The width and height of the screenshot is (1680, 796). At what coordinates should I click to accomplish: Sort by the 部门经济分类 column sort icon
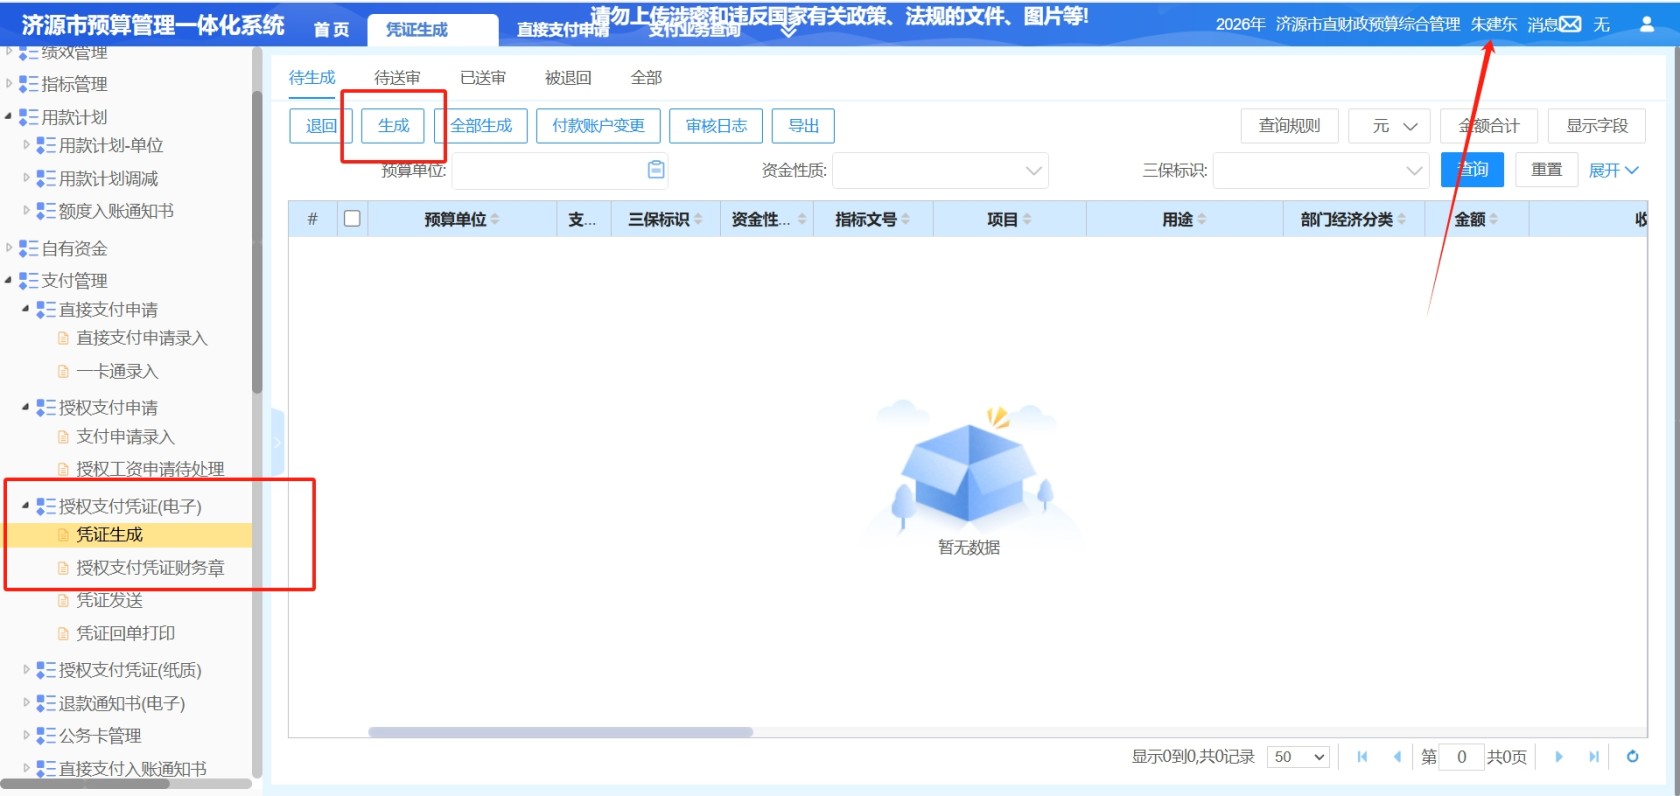tap(1402, 219)
